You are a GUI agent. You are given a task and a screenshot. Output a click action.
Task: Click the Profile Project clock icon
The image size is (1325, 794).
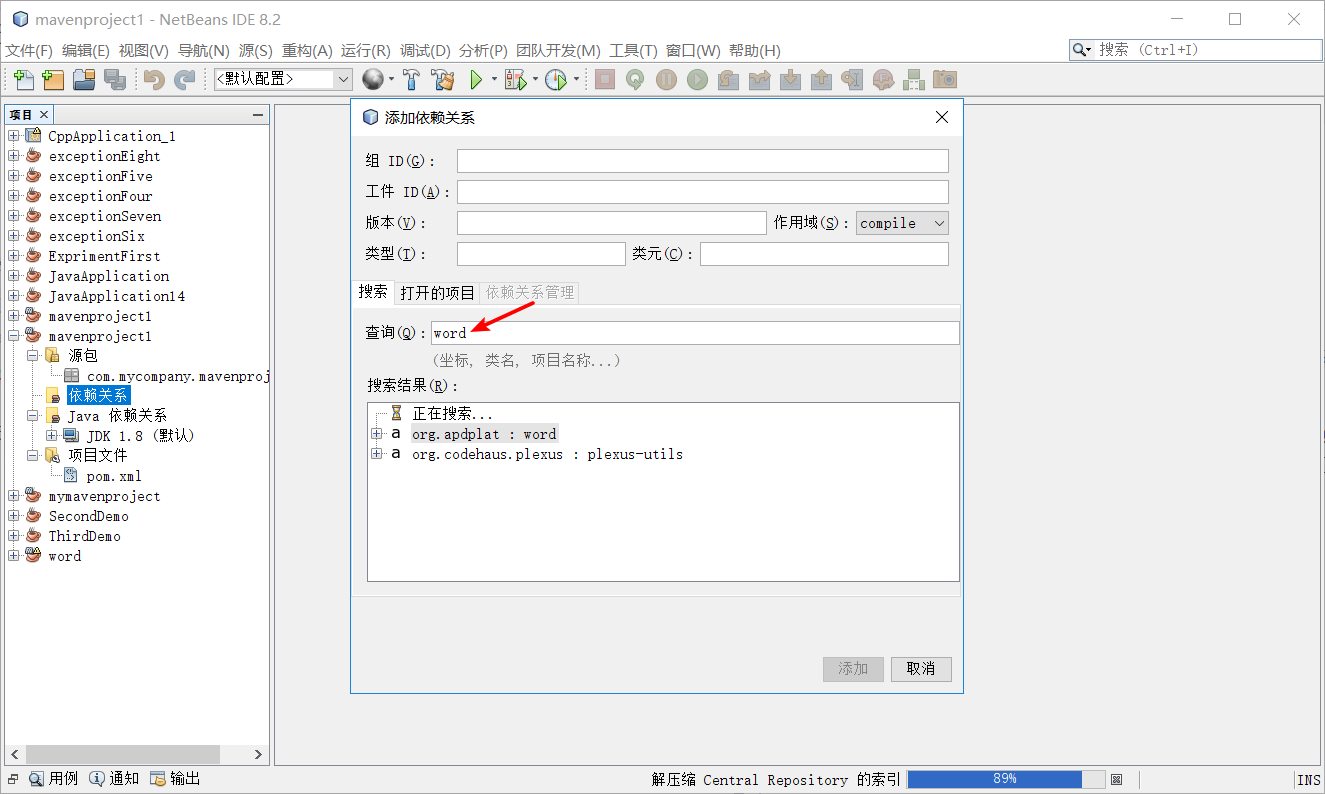click(x=556, y=80)
